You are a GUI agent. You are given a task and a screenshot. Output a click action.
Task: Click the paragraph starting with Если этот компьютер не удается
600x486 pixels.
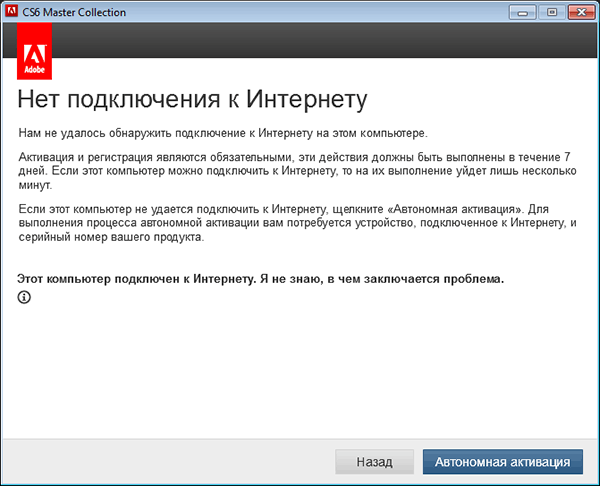click(297, 223)
